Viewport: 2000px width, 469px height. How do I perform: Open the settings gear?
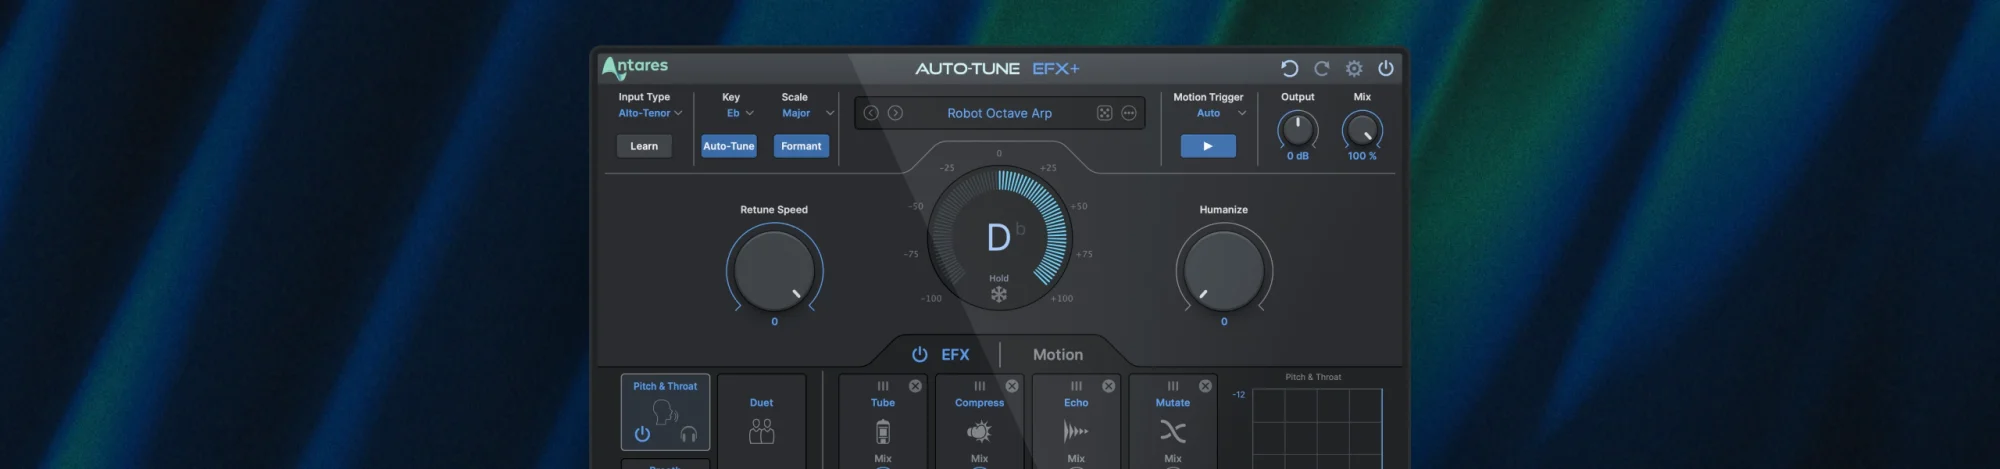point(1354,68)
